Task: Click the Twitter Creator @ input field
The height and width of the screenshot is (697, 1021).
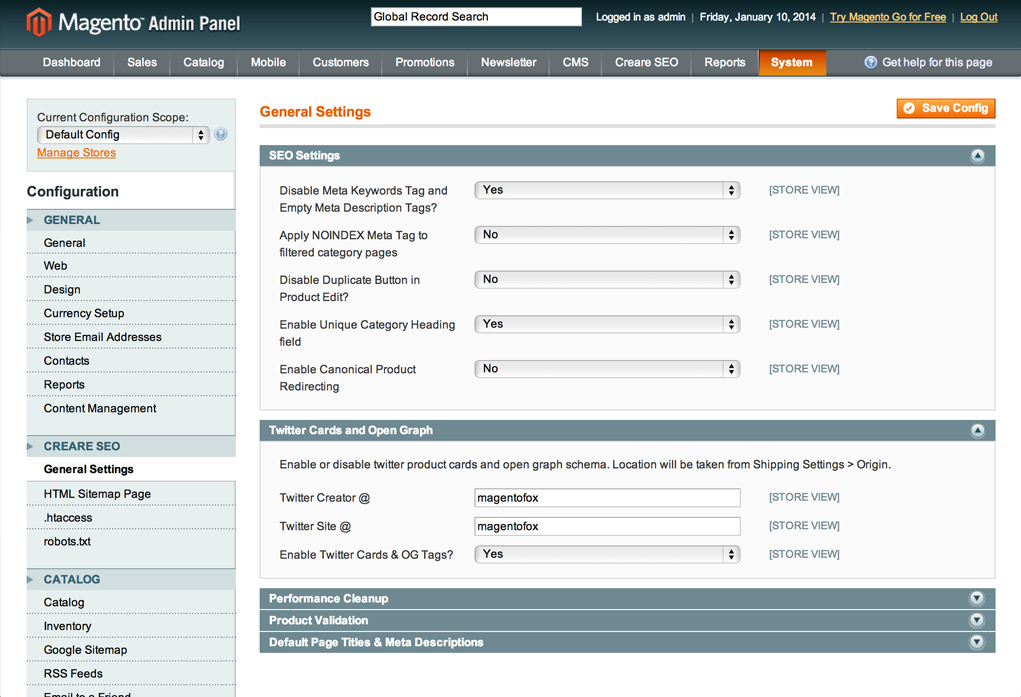Action: click(607, 498)
